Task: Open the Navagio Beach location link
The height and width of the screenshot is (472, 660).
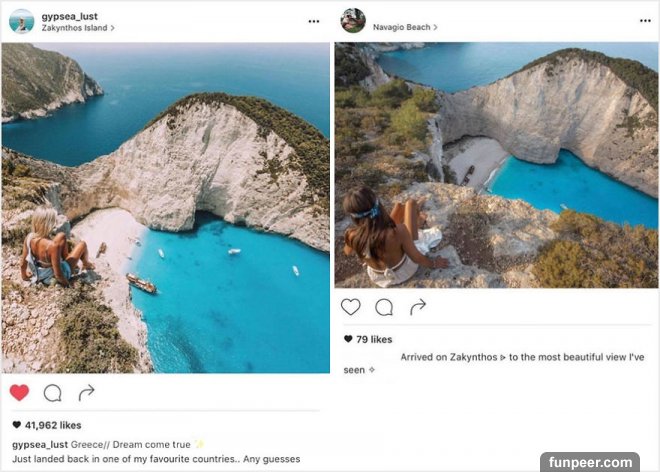Action: tap(404, 27)
